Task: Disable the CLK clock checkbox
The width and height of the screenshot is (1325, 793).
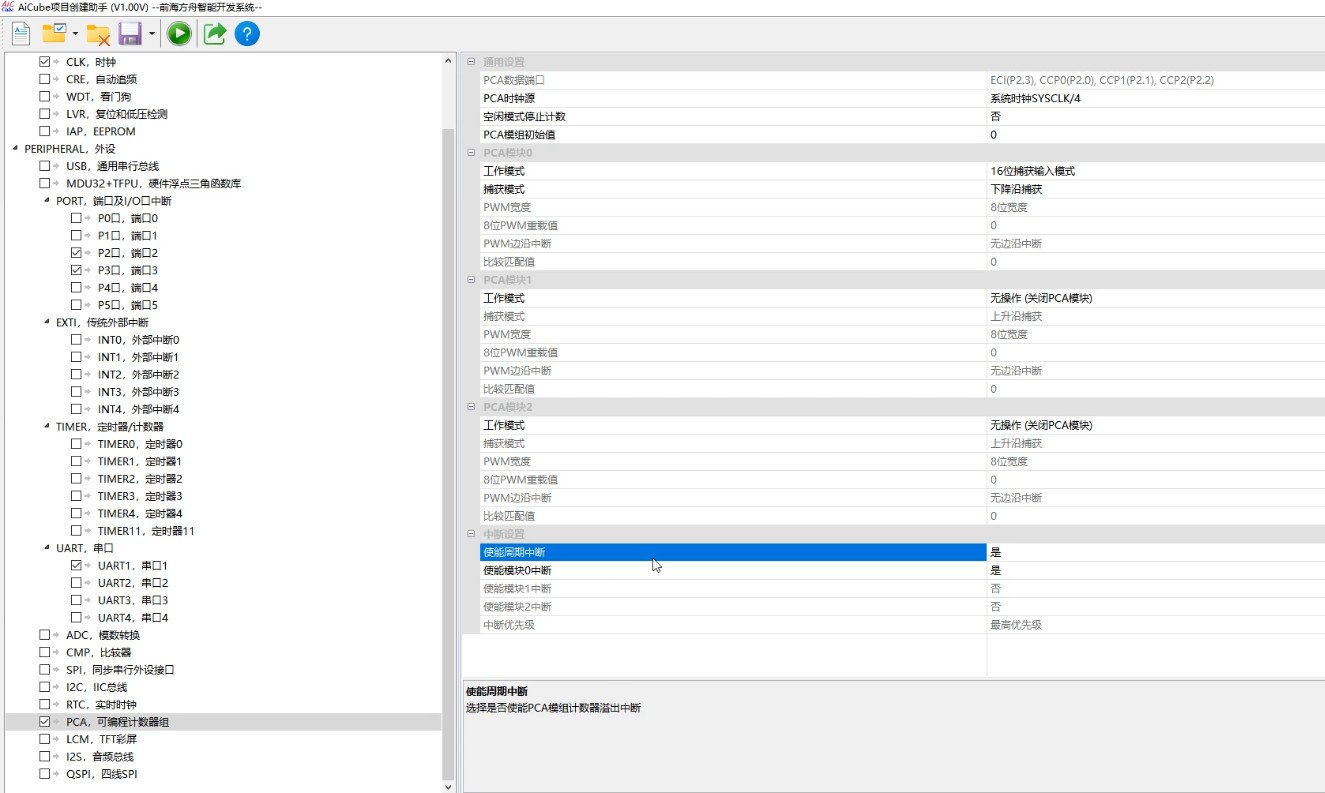Action: coord(44,62)
